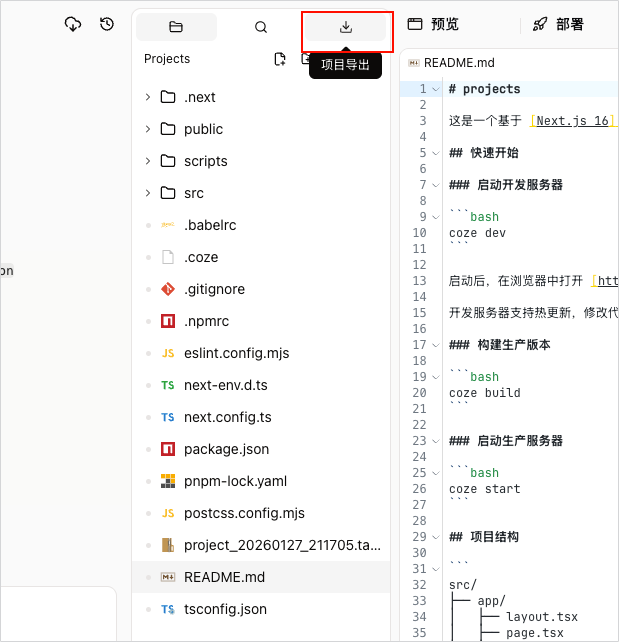
Task: Open postcss.config.mjs file
Action: tap(261, 513)
